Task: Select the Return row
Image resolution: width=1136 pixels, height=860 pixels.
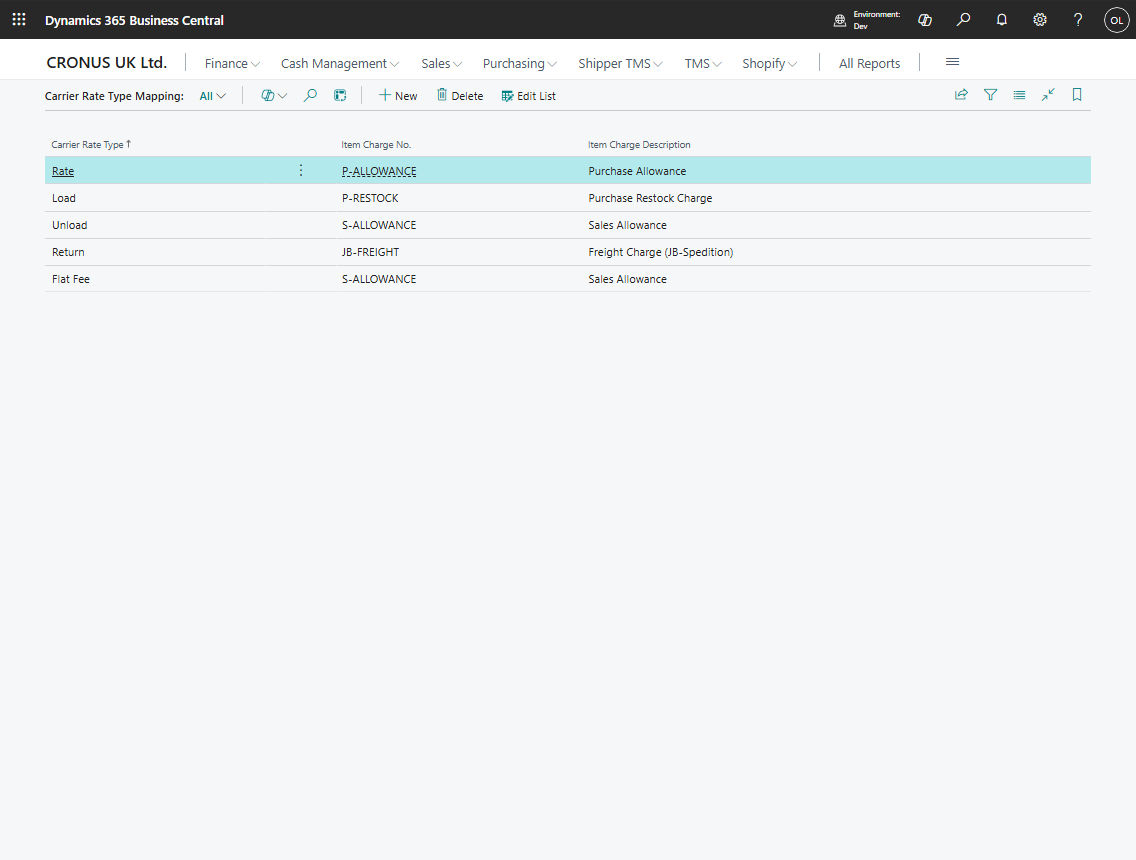Action: pyautogui.click(x=567, y=252)
